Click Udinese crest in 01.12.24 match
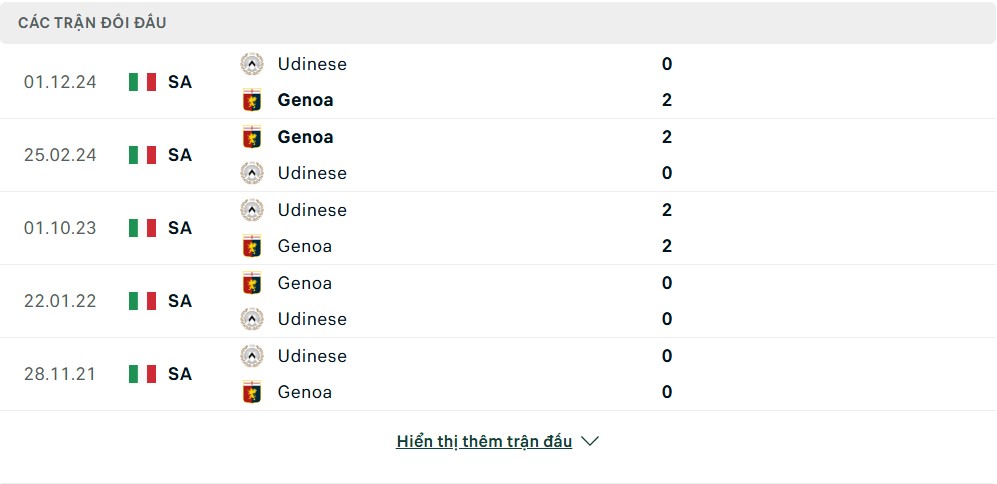Viewport: 997px width, 484px height. [x=252, y=64]
